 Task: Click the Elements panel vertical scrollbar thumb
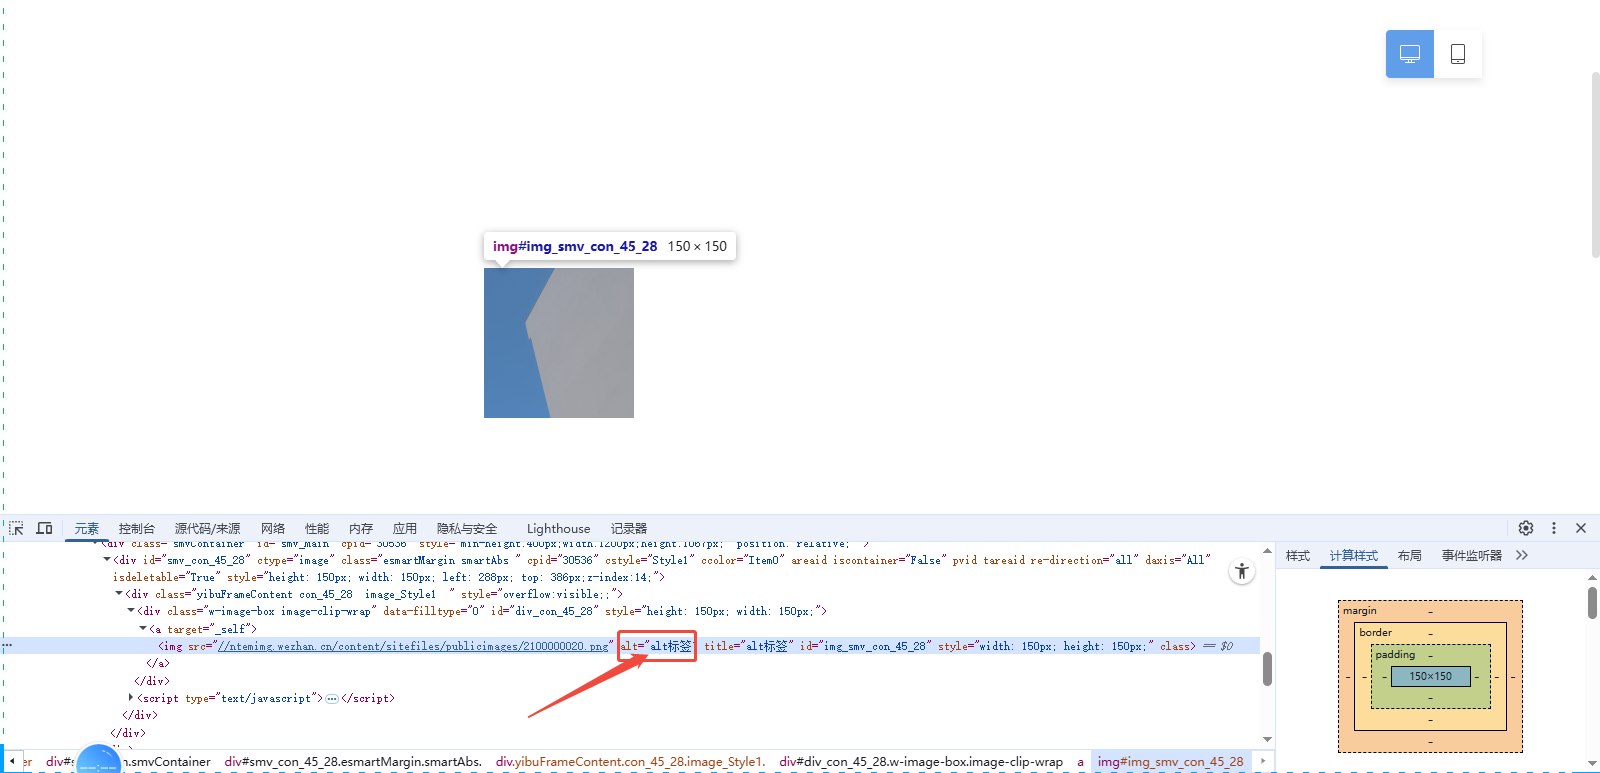pos(1267,669)
